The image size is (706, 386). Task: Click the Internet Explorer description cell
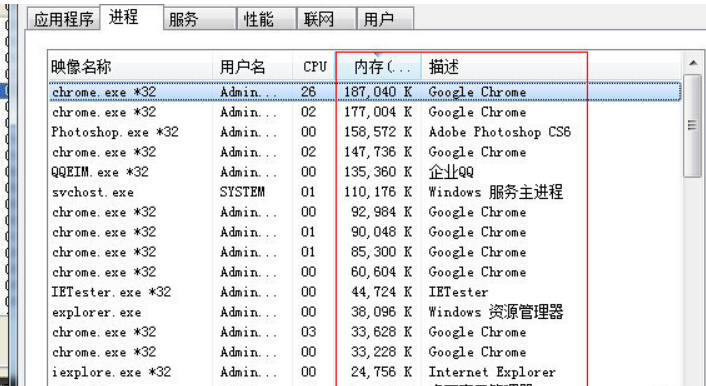[x=492, y=372]
